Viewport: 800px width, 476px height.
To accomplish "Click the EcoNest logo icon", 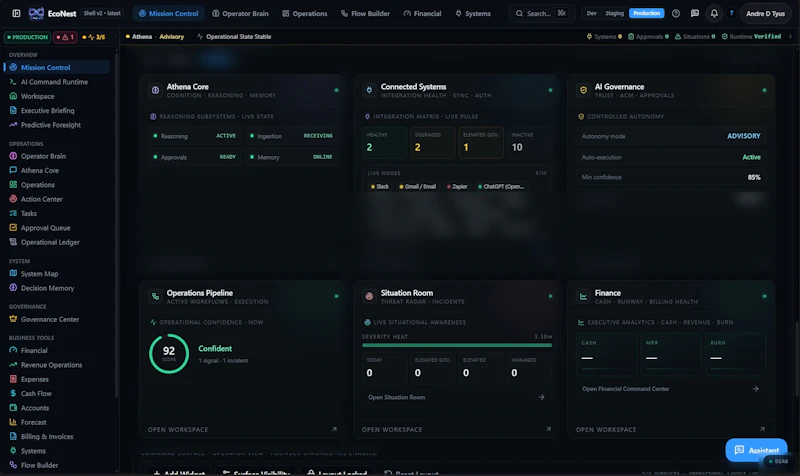I will coord(36,13).
